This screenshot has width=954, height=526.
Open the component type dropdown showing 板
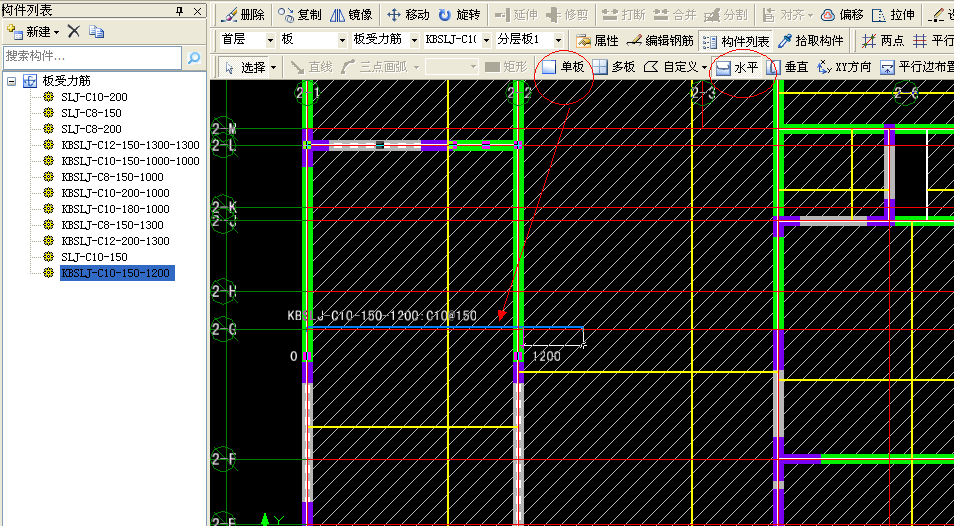pos(342,40)
